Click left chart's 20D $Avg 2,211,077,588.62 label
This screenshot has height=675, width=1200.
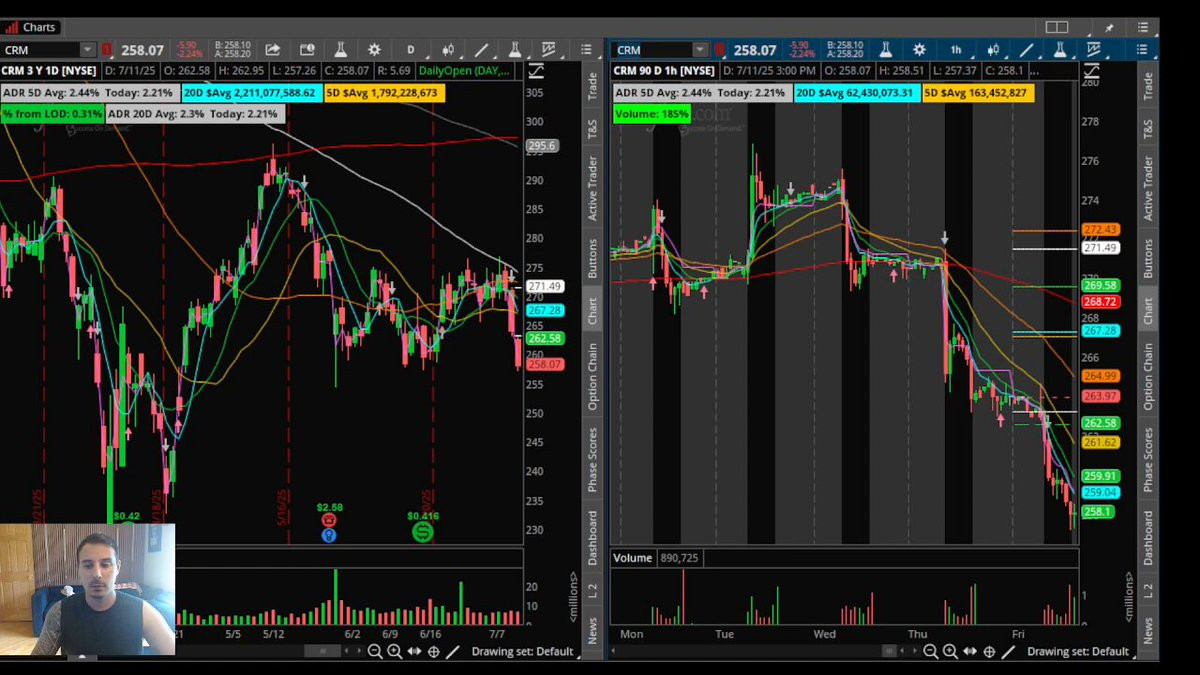coord(251,93)
